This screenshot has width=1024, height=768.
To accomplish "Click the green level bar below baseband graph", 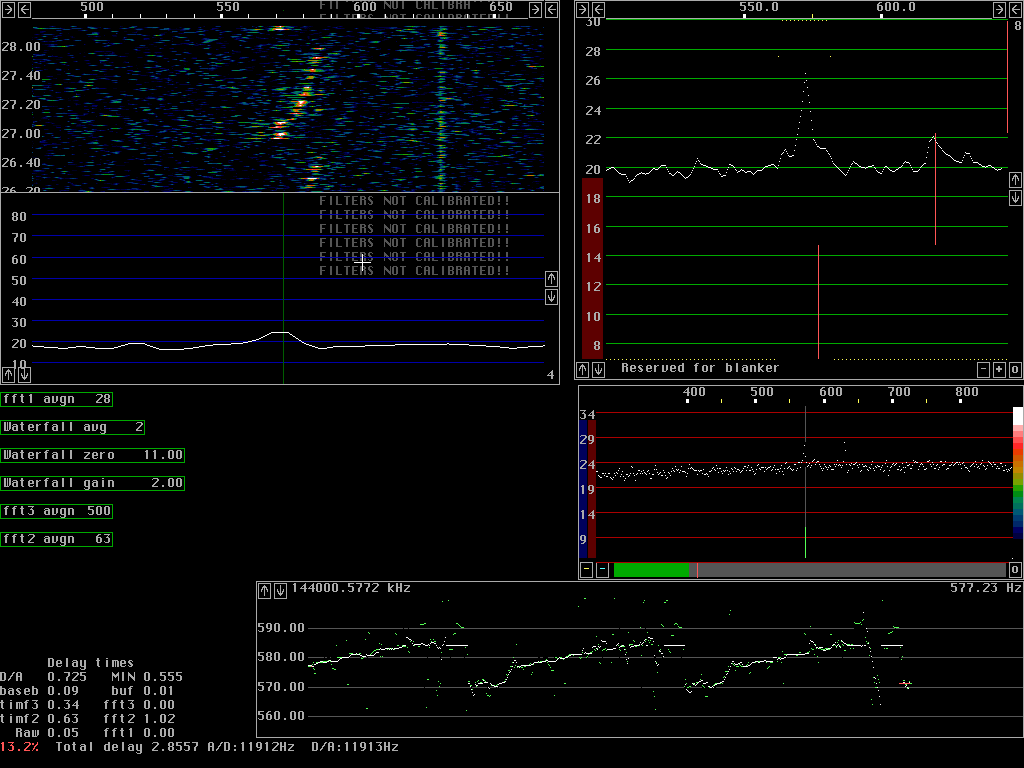I will point(651,570).
